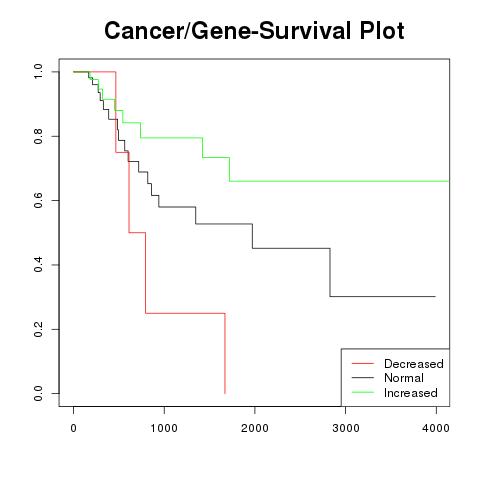Click the x-axis tick label 3000

tap(346, 428)
